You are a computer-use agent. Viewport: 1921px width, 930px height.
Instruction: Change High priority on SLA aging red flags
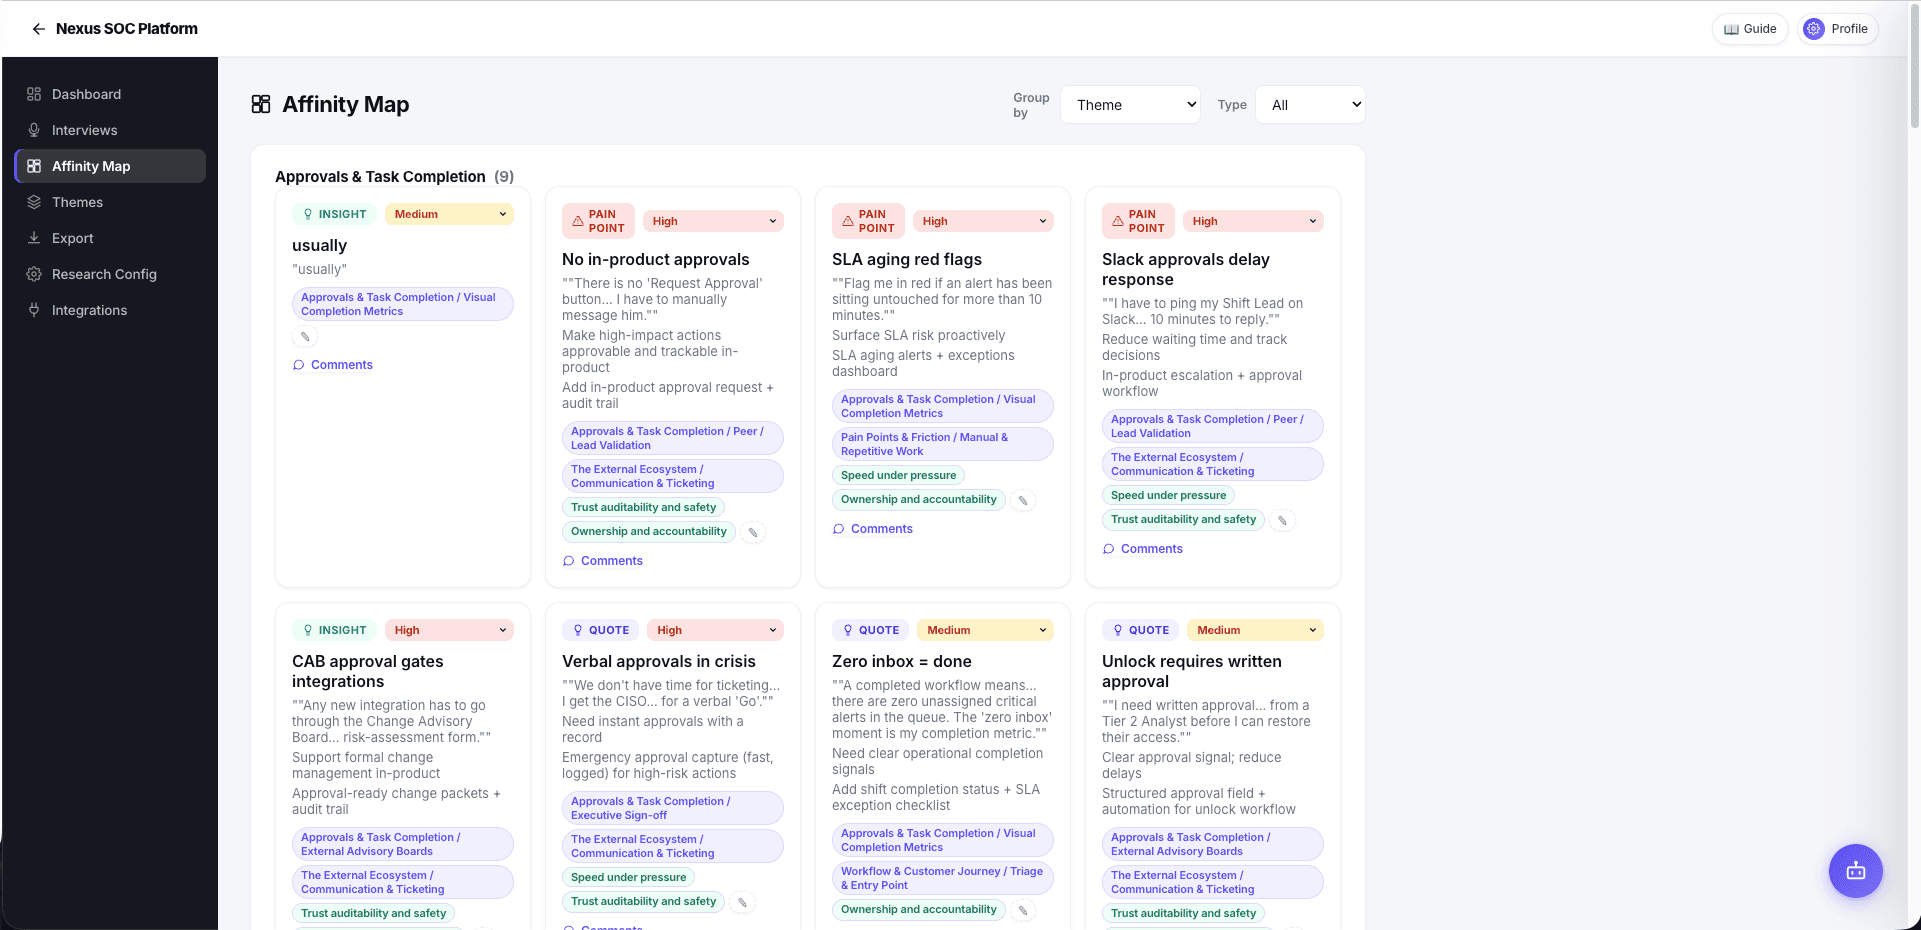pyautogui.click(x=983, y=221)
